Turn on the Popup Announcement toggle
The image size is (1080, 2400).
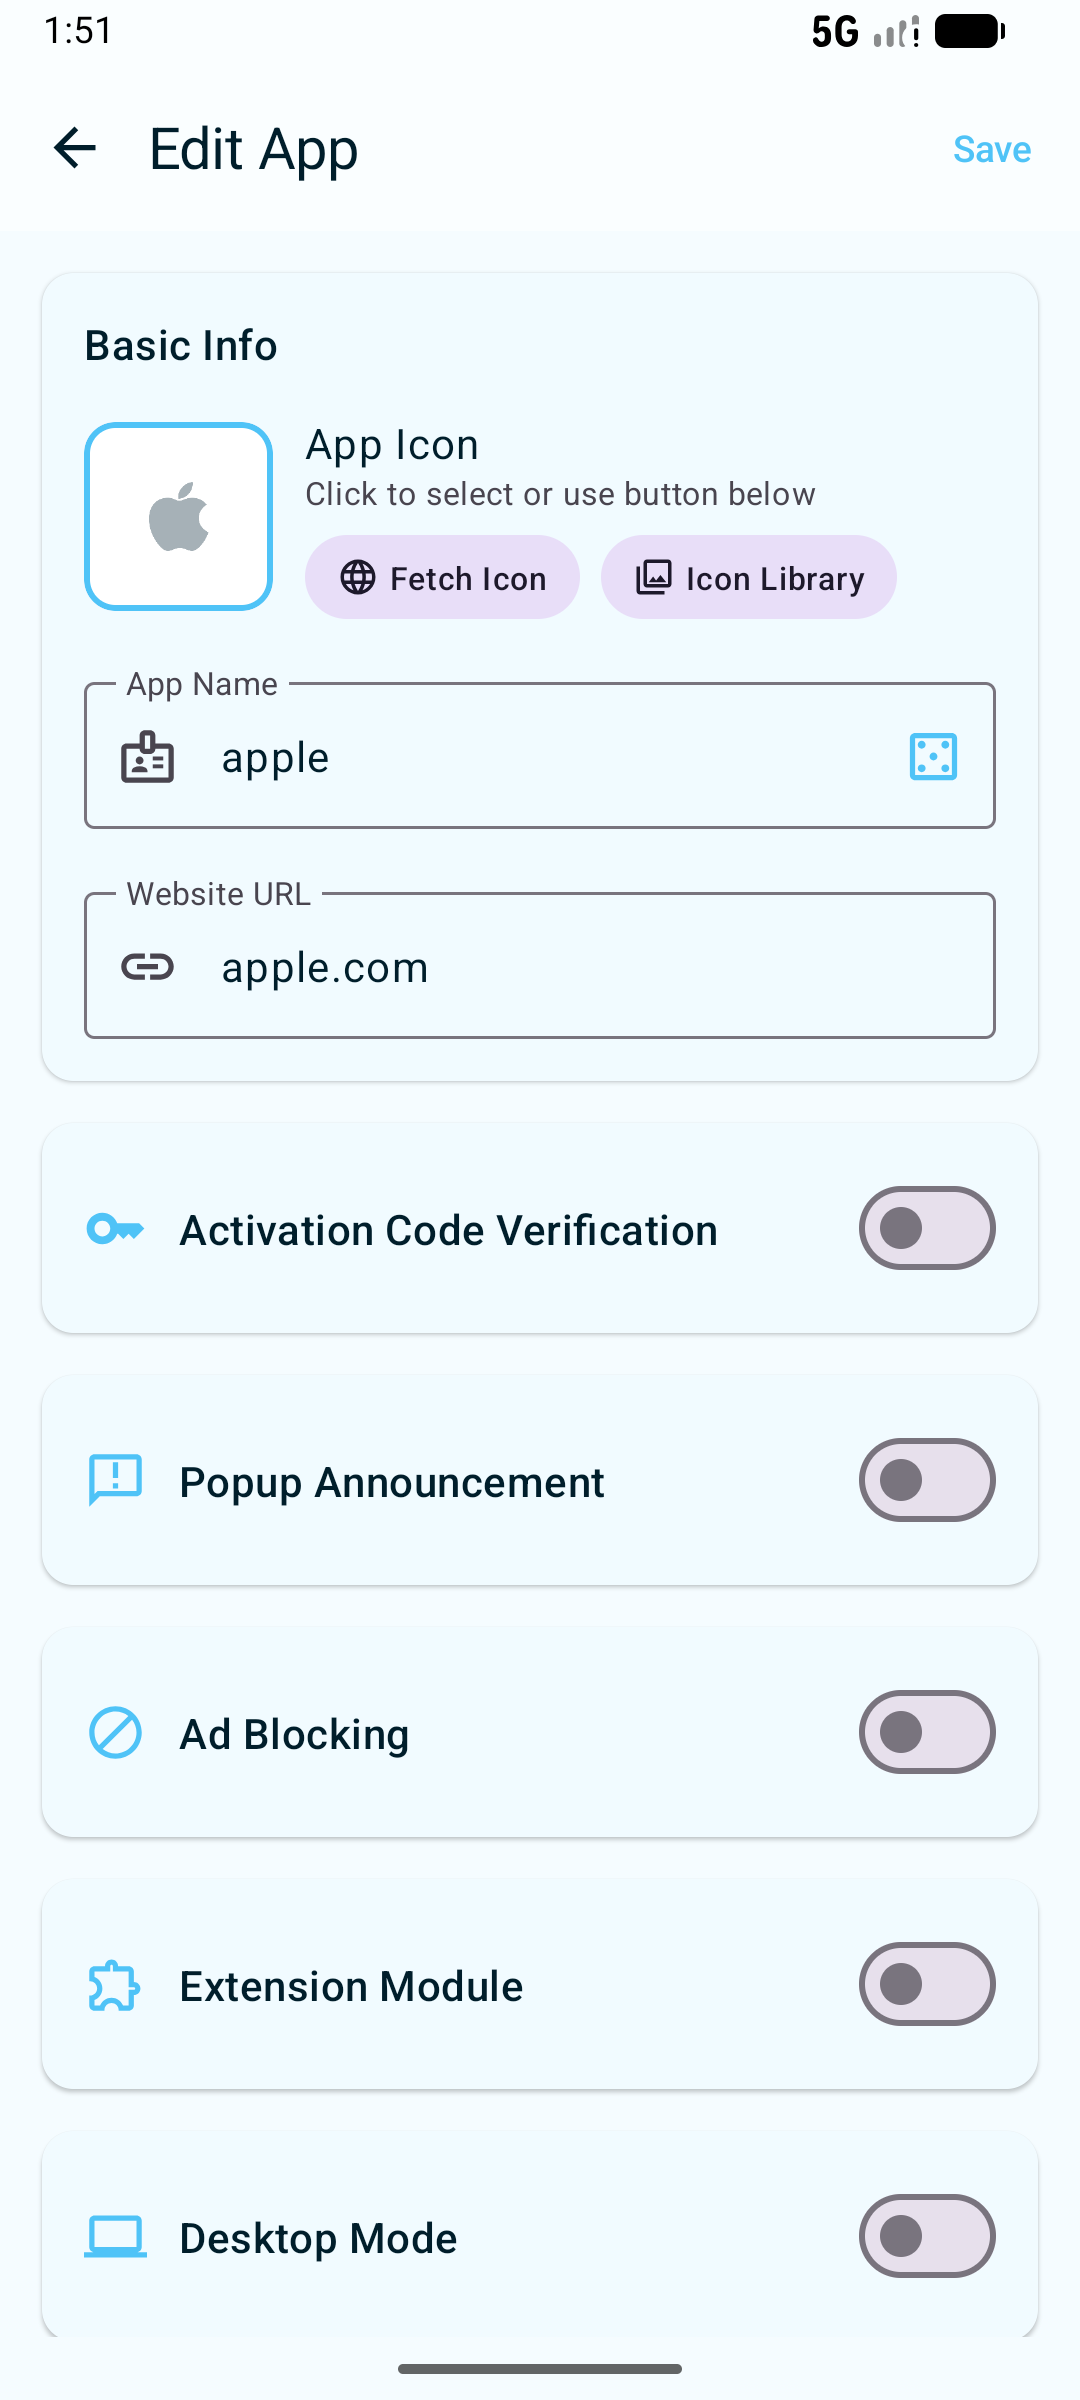point(926,1480)
